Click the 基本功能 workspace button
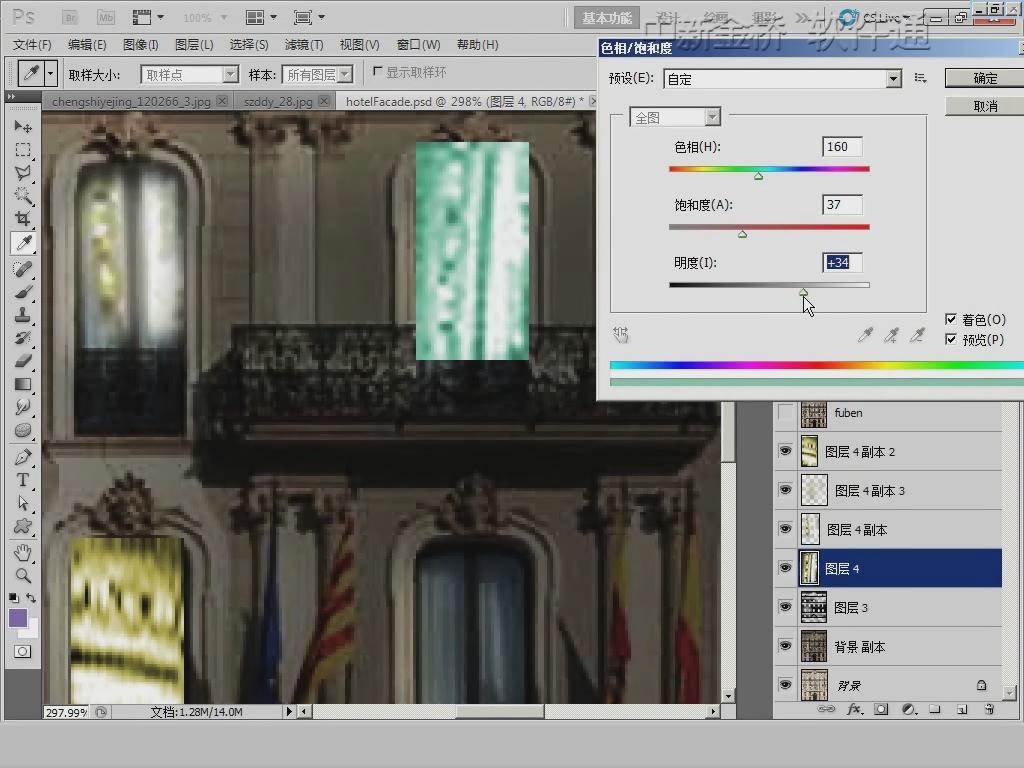1024x768 pixels. coord(607,18)
